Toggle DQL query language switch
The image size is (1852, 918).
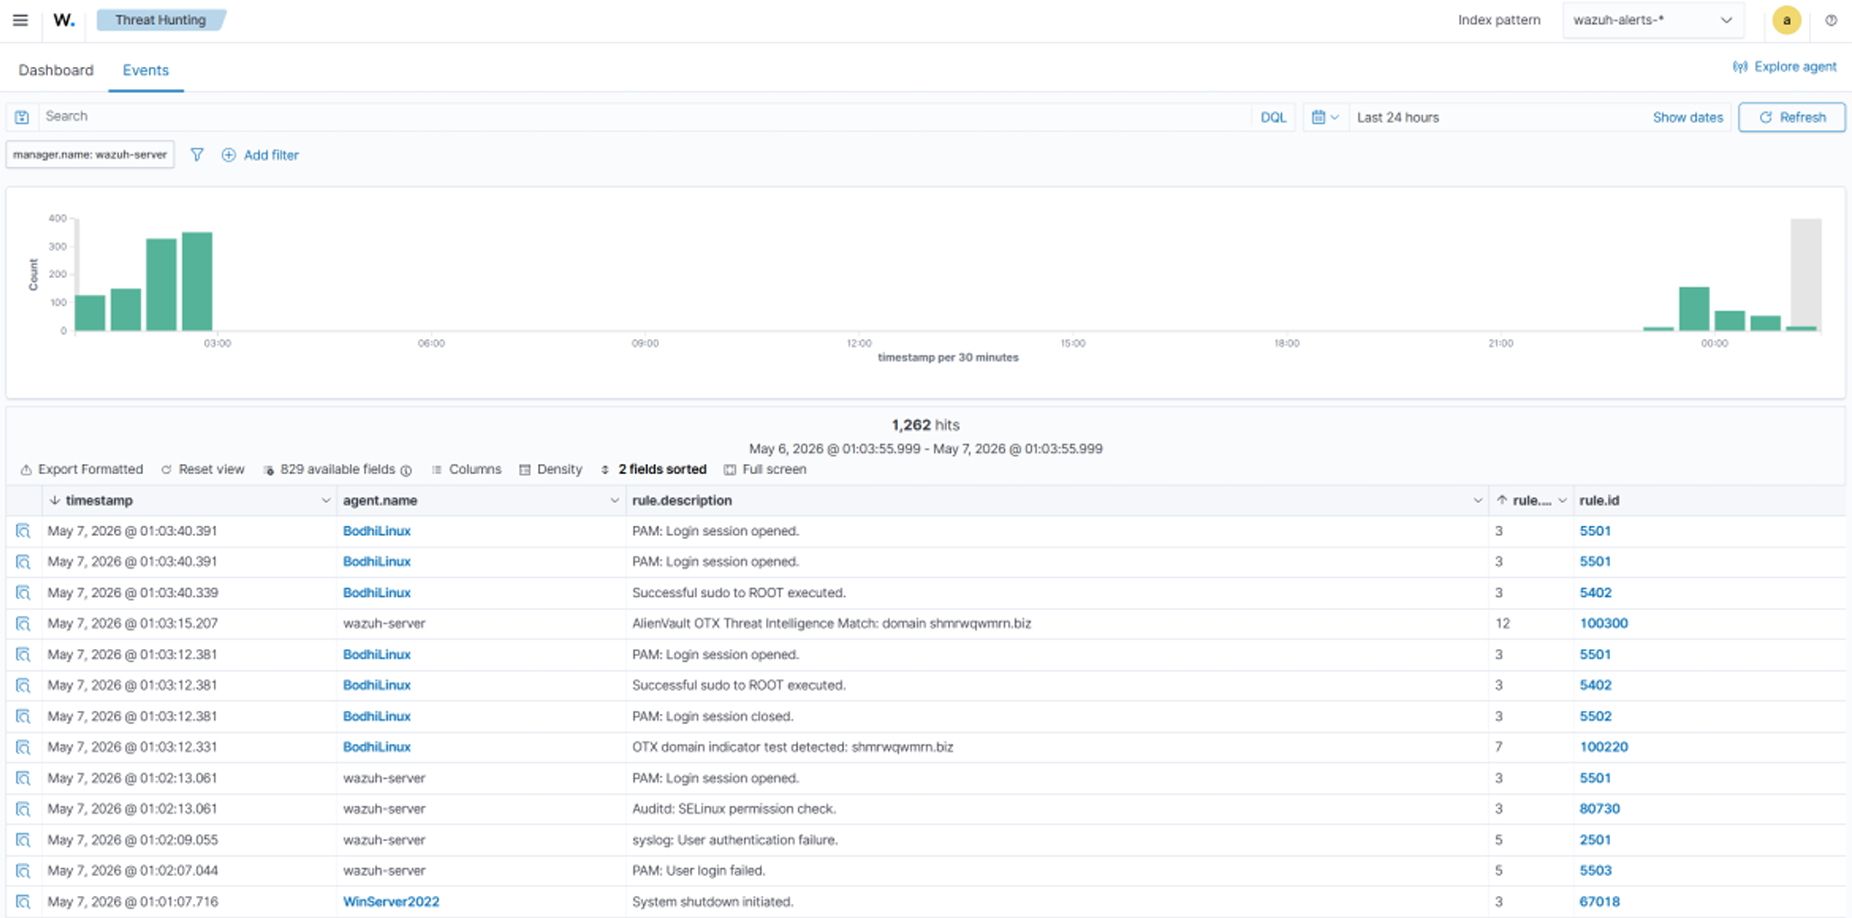[x=1273, y=117]
